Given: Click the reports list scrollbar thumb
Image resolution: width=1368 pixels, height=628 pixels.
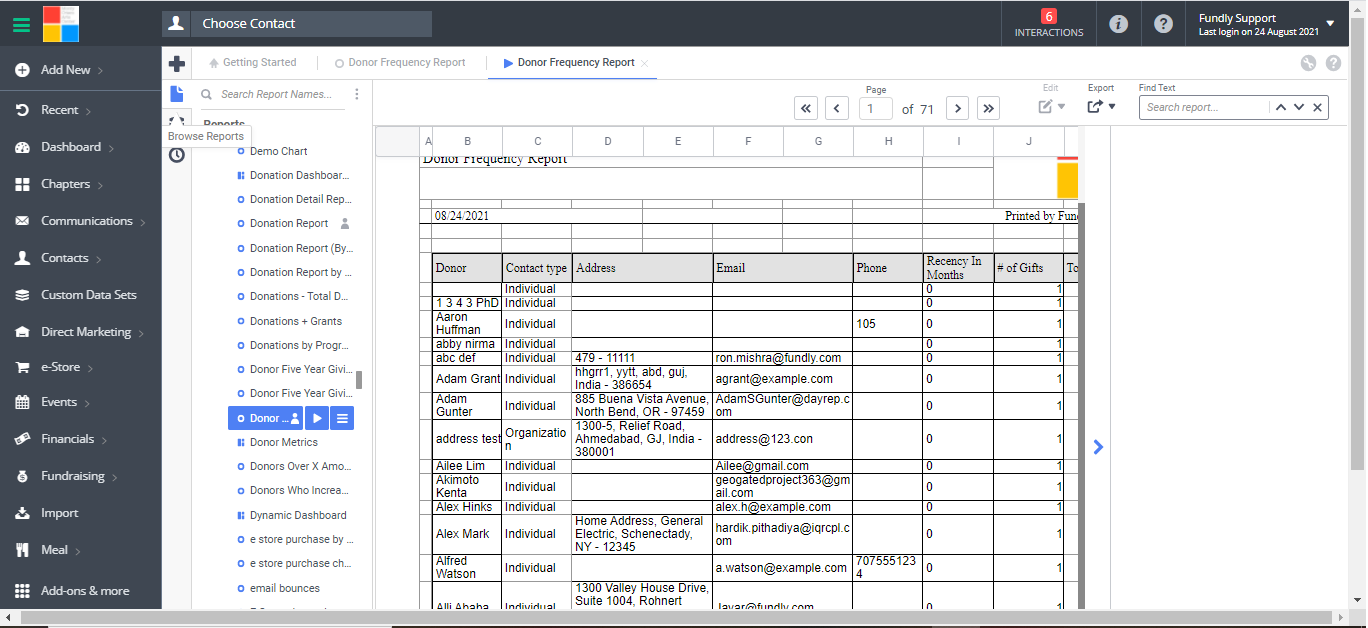Looking at the screenshot, I should (359, 380).
